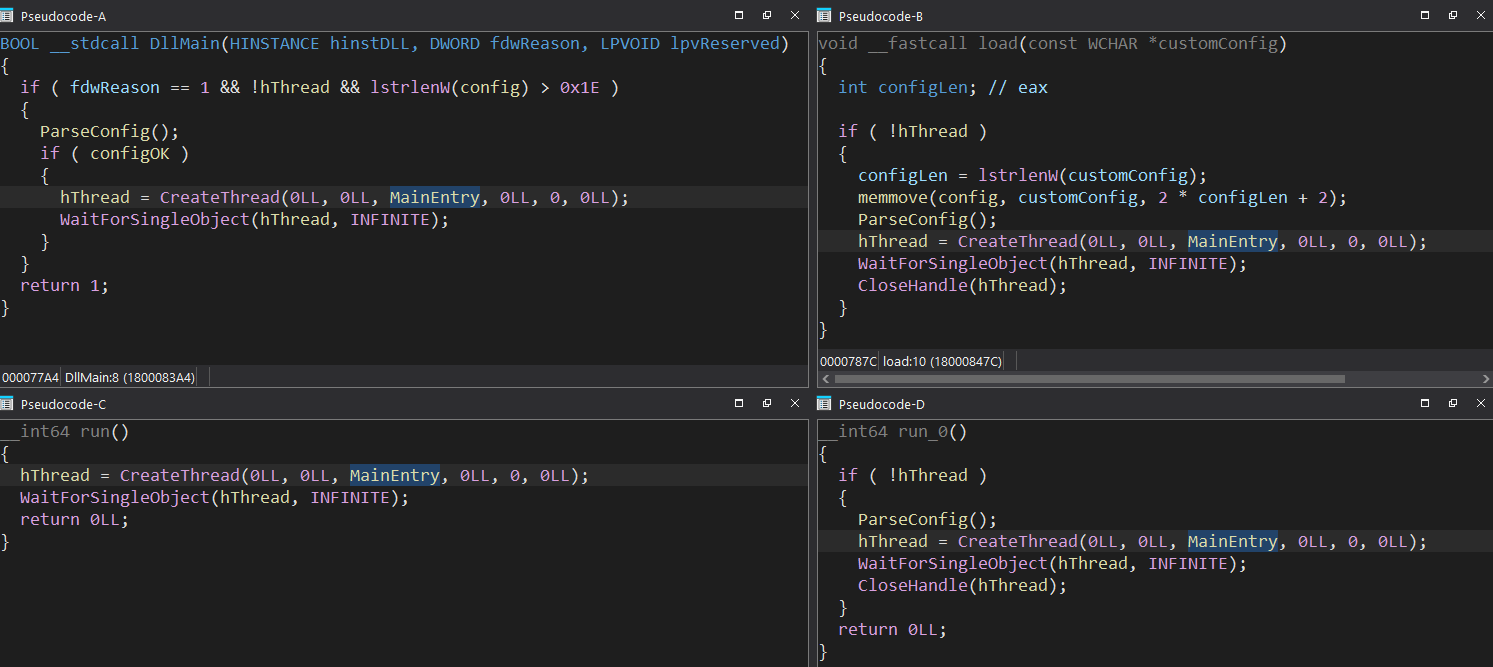This screenshot has height=667, width=1493.
Task: Click CreateThread call in Pseudocode-A
Action: 220,198
